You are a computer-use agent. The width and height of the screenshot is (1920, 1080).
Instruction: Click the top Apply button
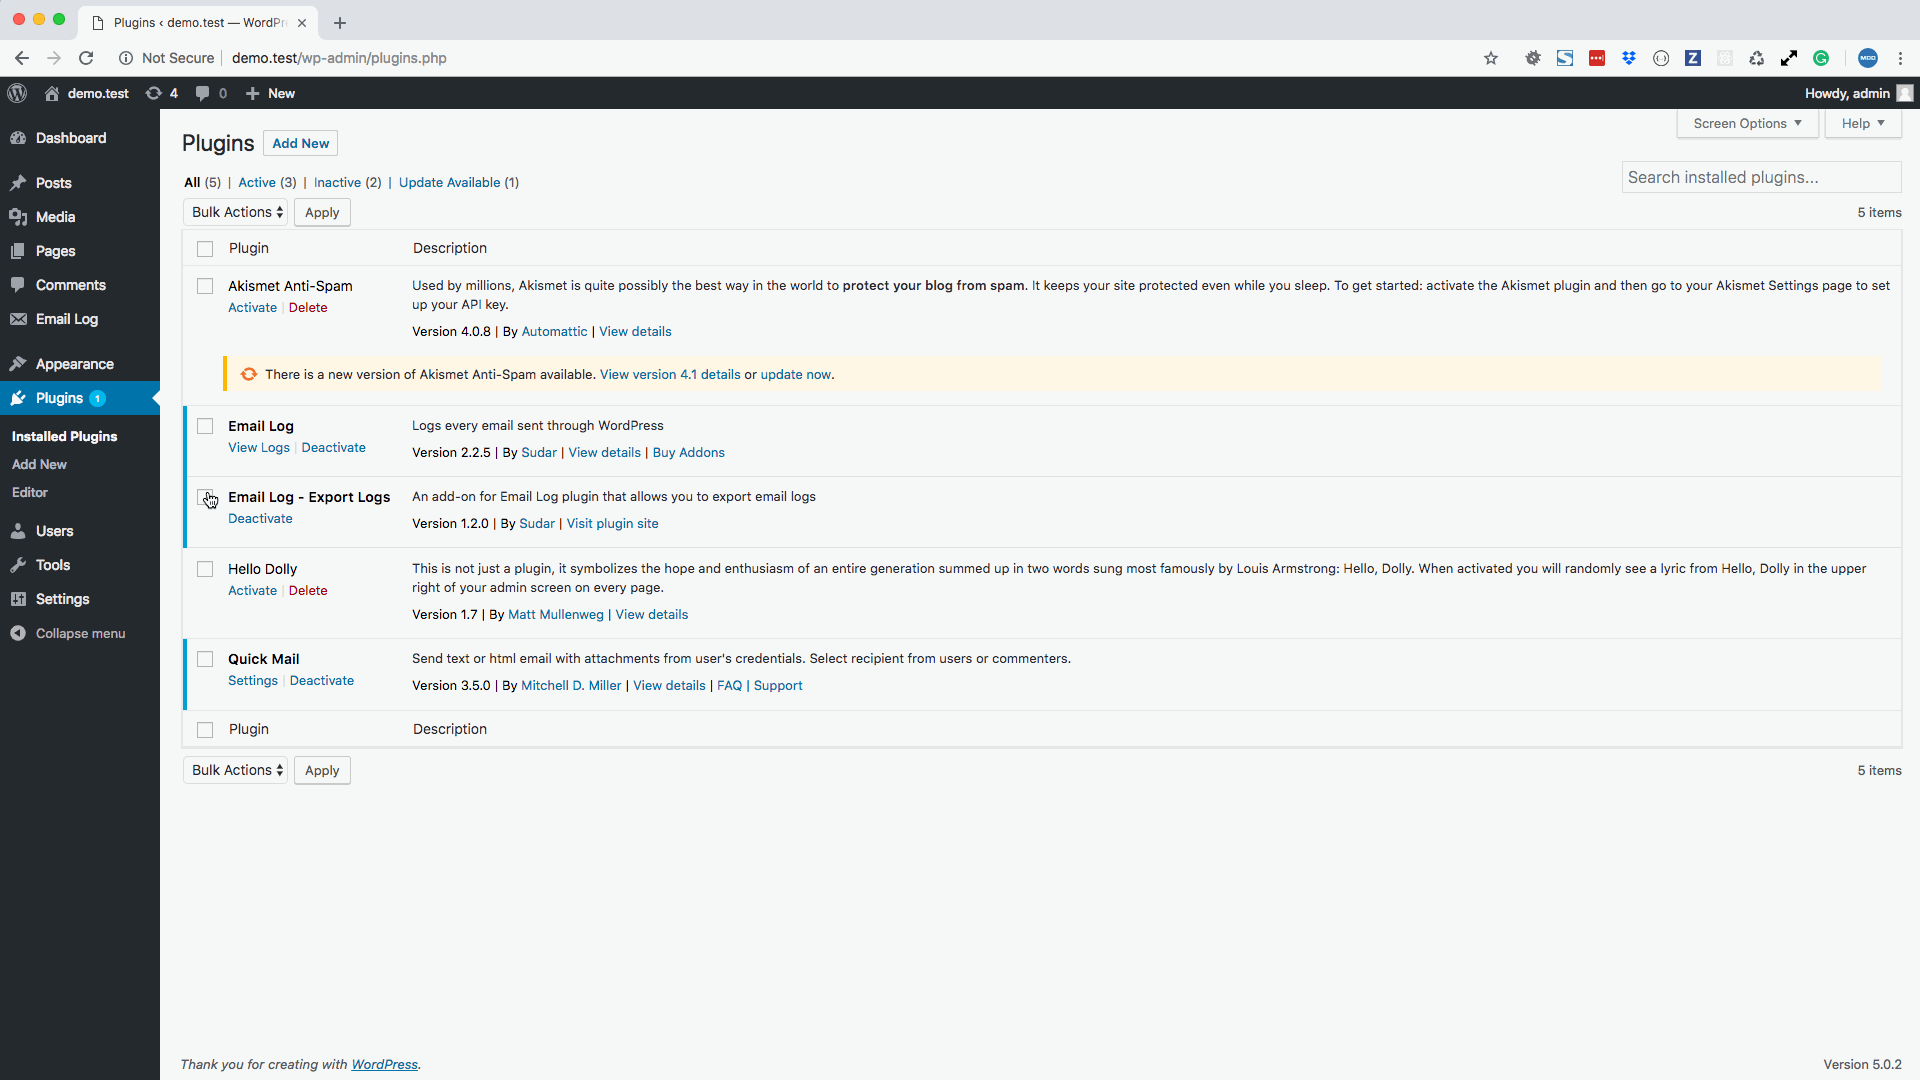322,212
